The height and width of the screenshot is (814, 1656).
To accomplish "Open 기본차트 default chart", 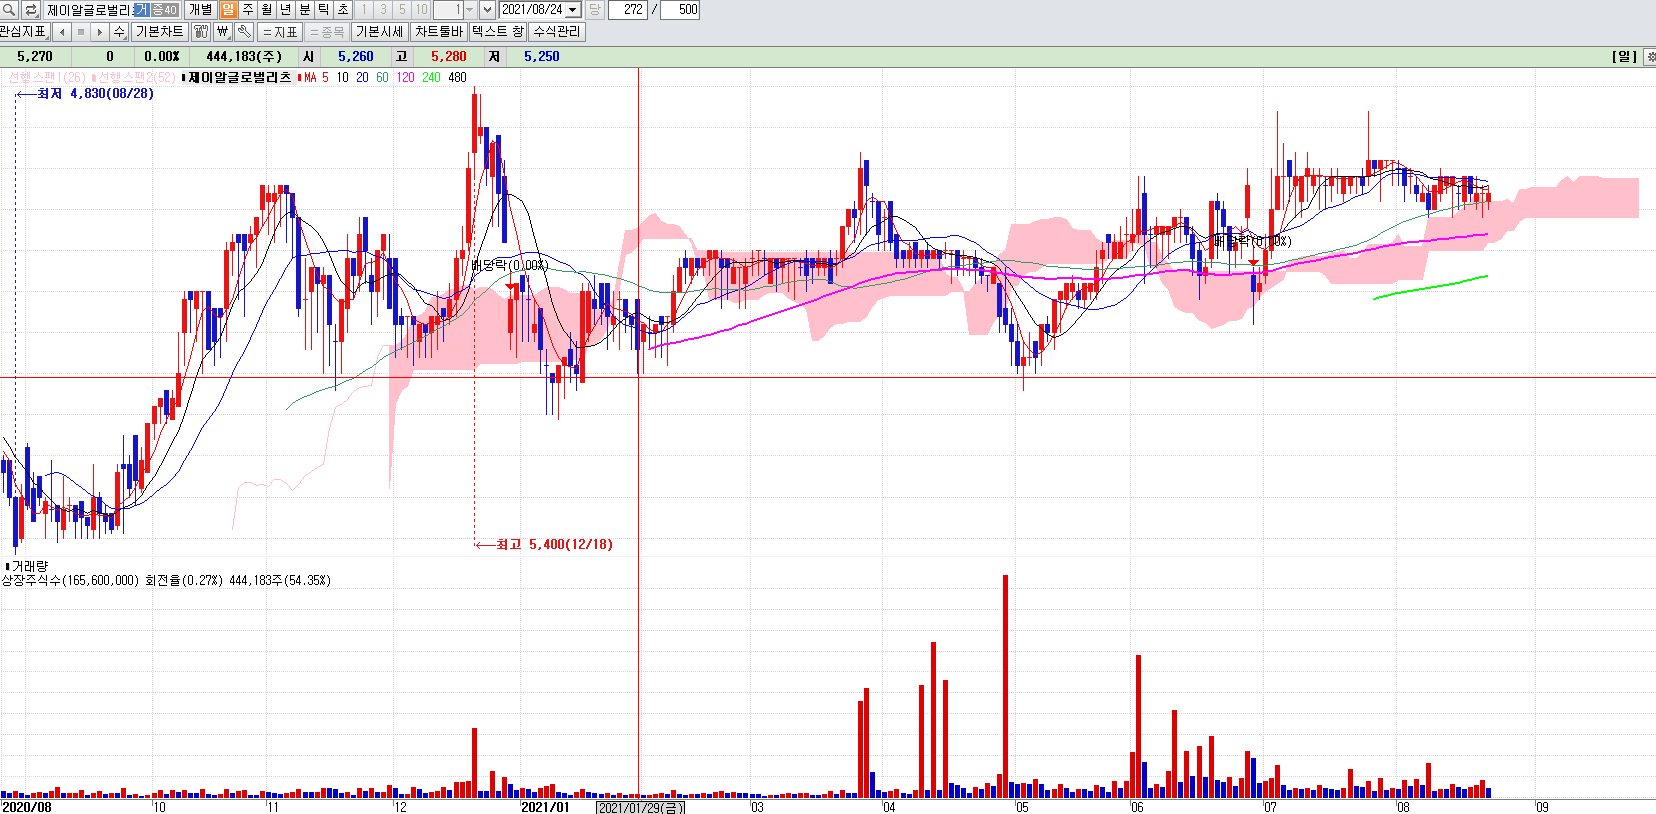I will tap(160, 32).
